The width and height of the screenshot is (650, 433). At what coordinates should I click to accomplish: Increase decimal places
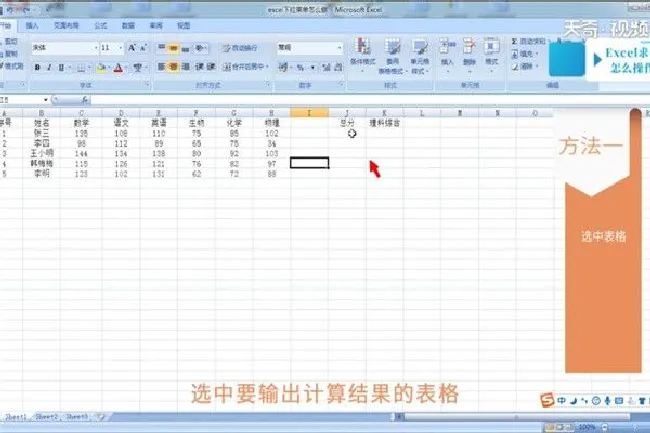pos(327,67)
